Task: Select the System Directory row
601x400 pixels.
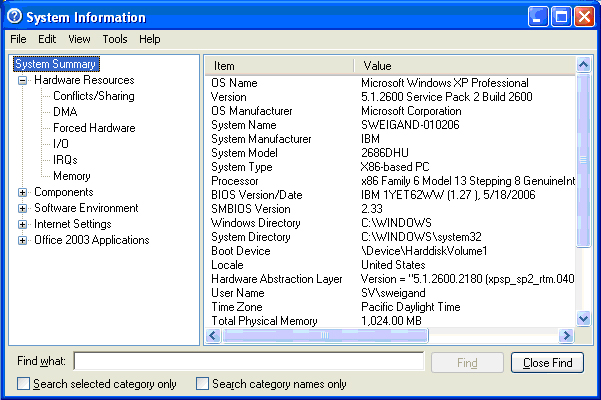Action: click(391, 237)
